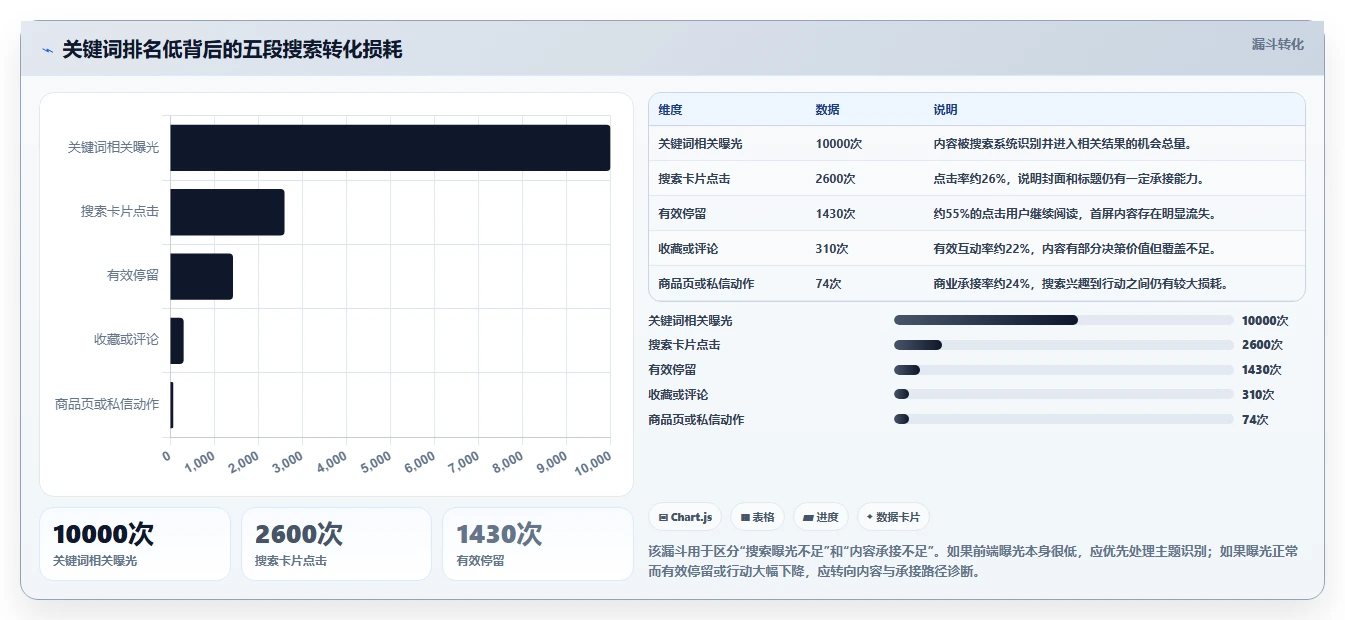Viewport: 1345px width, 620px height.
Task: Select the 进度 chip
Action: point(820,517)
